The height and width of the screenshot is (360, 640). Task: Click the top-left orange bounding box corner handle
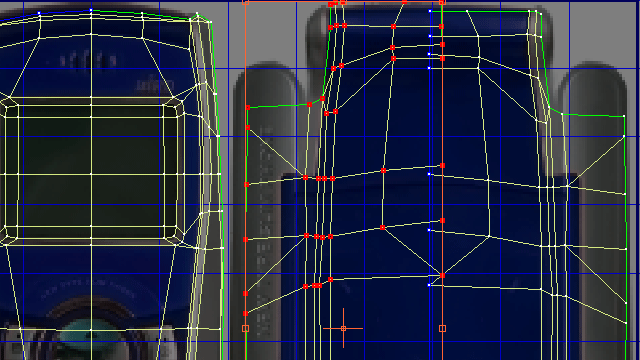[245, 2]
